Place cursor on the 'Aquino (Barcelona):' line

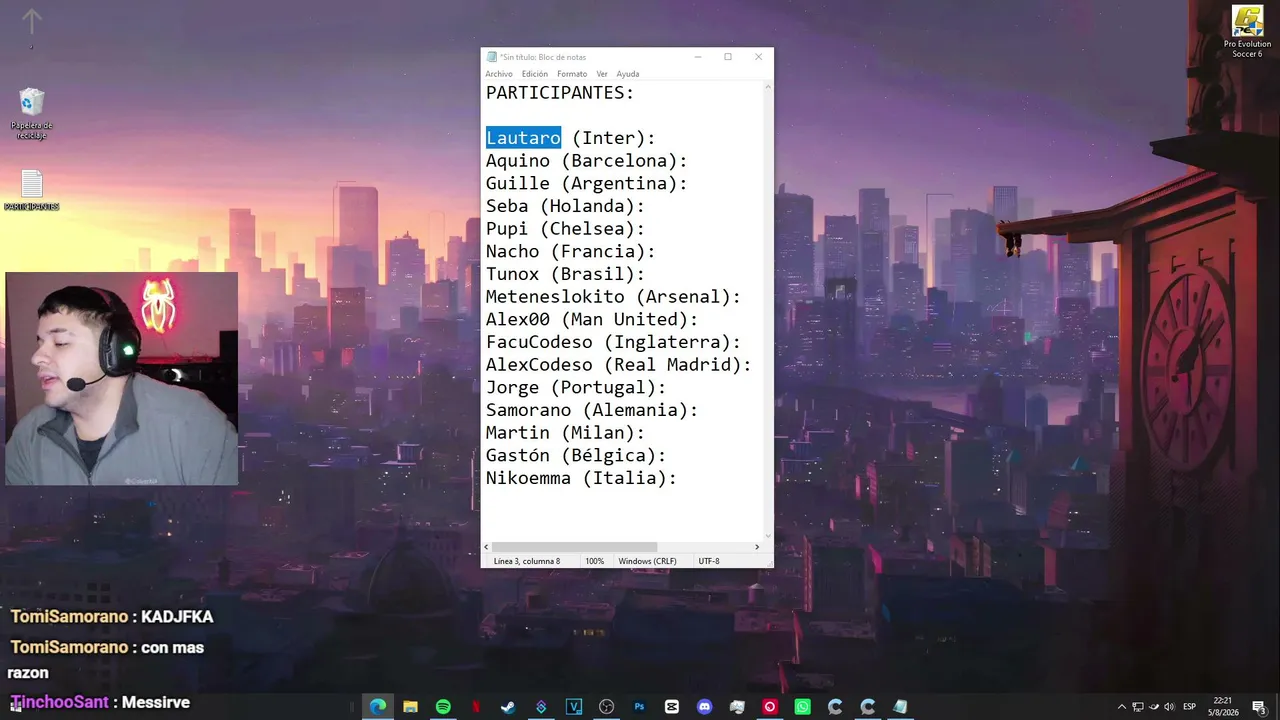(587, 161)
